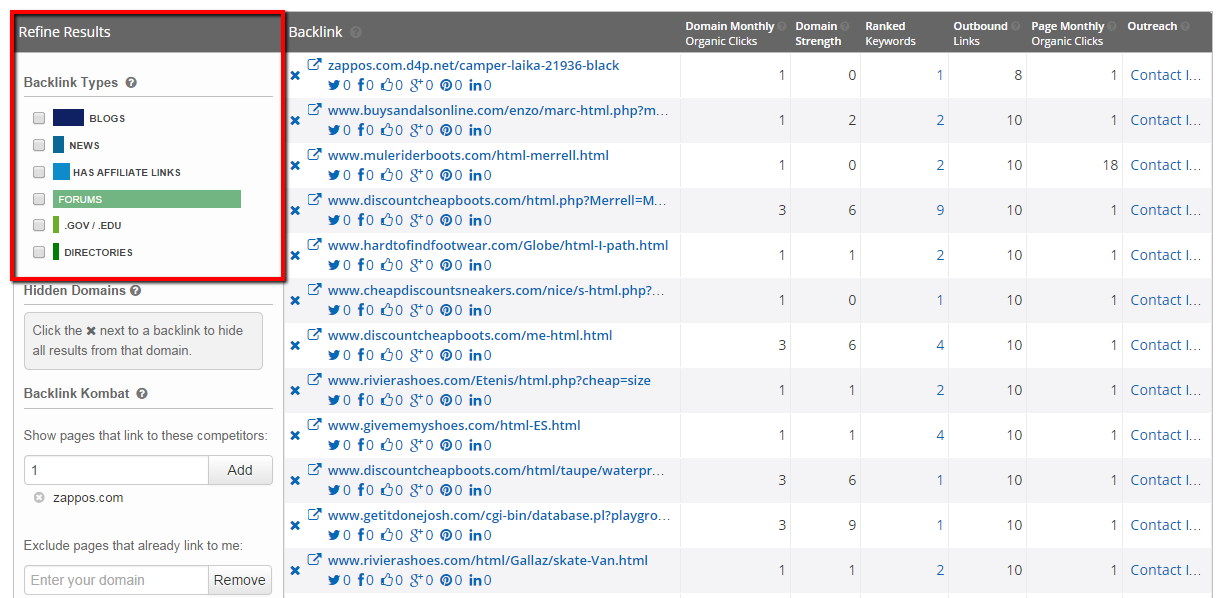Check the FORUMS filter checkbox
This screenshot has height=598, width=1230.
pos(38,198)
